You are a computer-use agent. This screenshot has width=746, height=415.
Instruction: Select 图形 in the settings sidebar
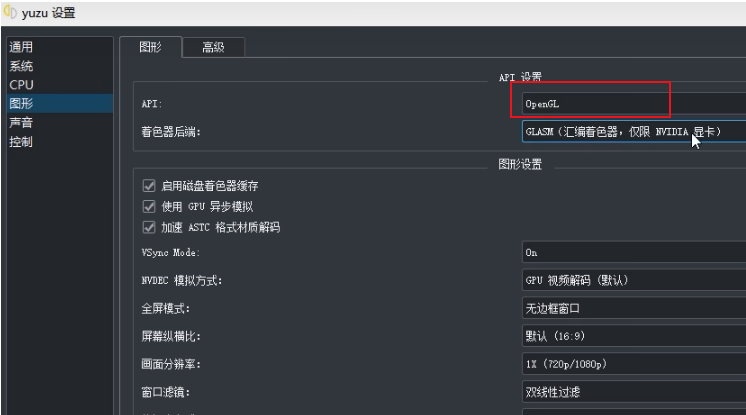(x=21, y=103)
